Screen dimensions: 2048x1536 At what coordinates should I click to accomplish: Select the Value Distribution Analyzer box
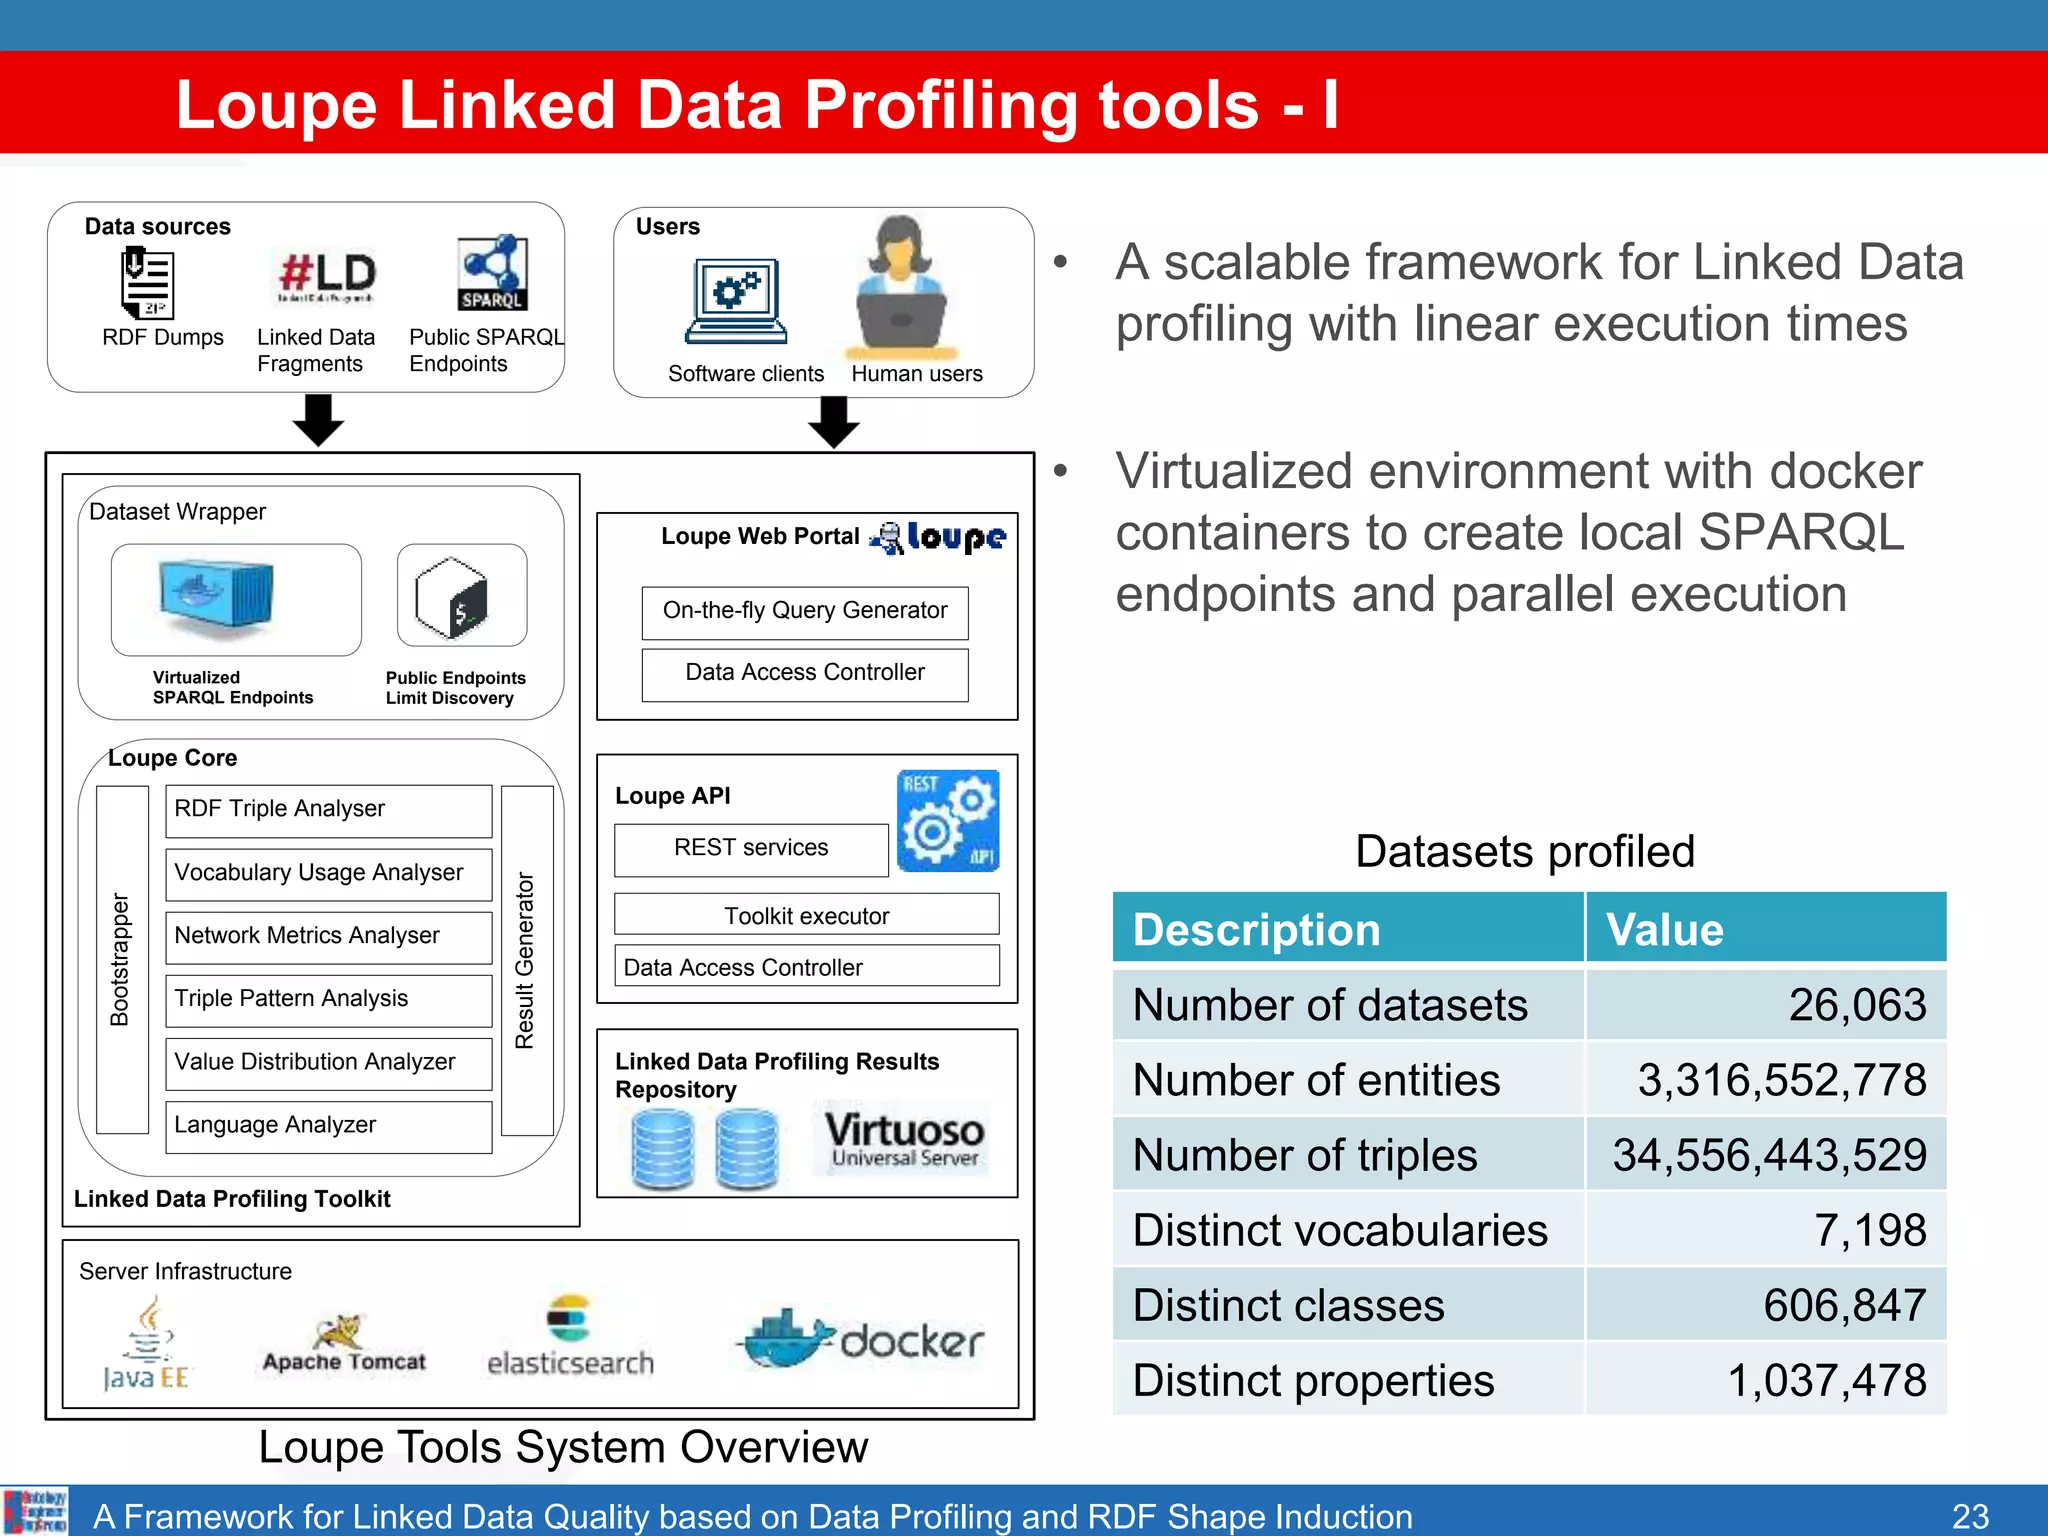coord(329,1063)
